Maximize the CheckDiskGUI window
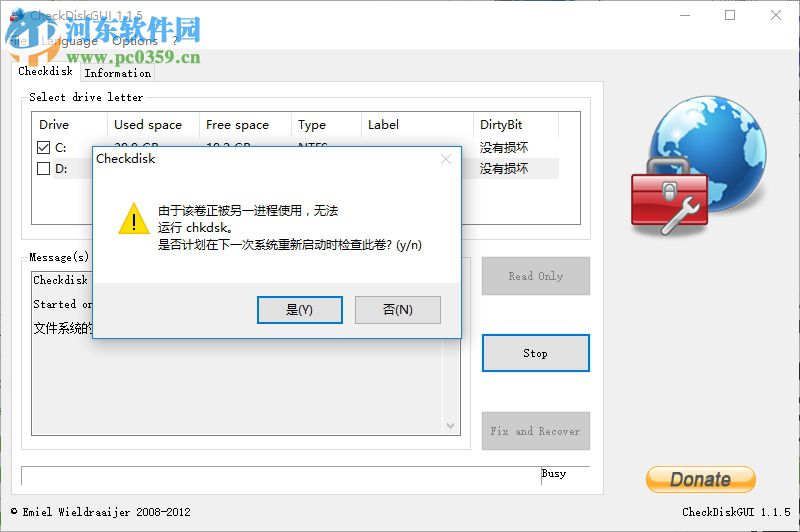Image resolution: width=800 pixels, height=532 pixels. coord(730,15)
